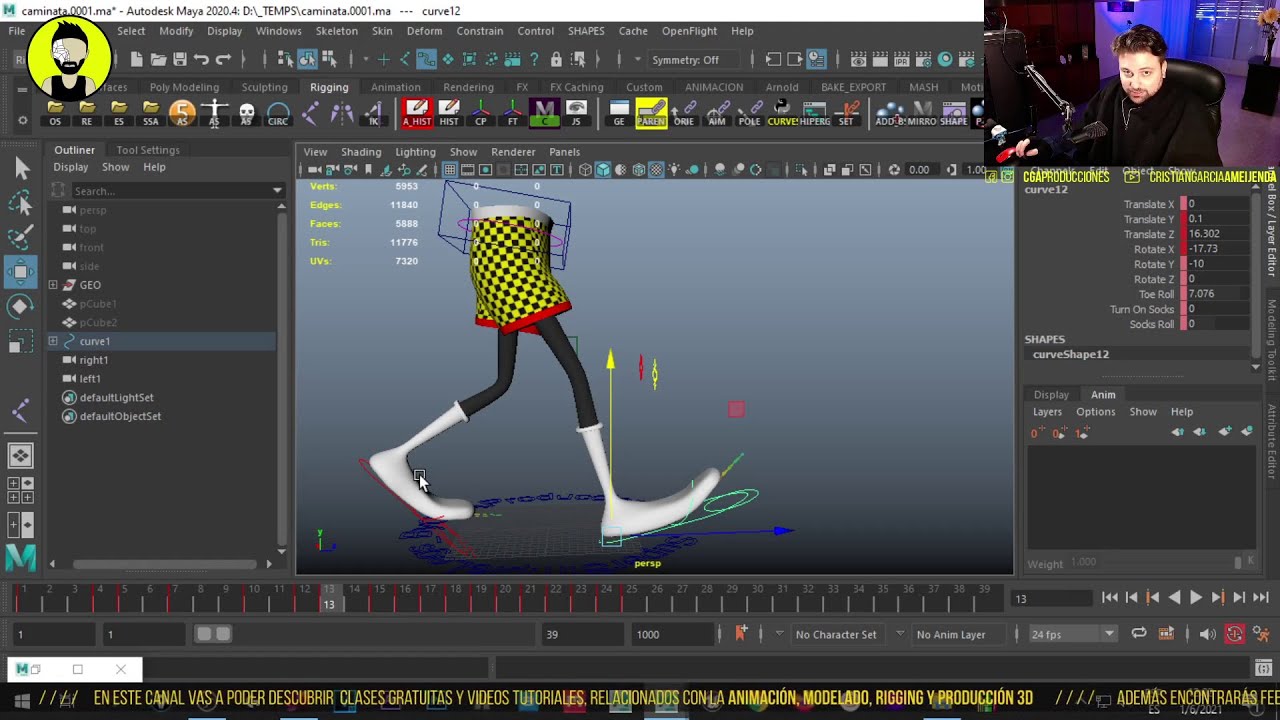Select curveShape12 in the Channel Box
This screenshot has height=720, width=1280.
pos(1070,354)
